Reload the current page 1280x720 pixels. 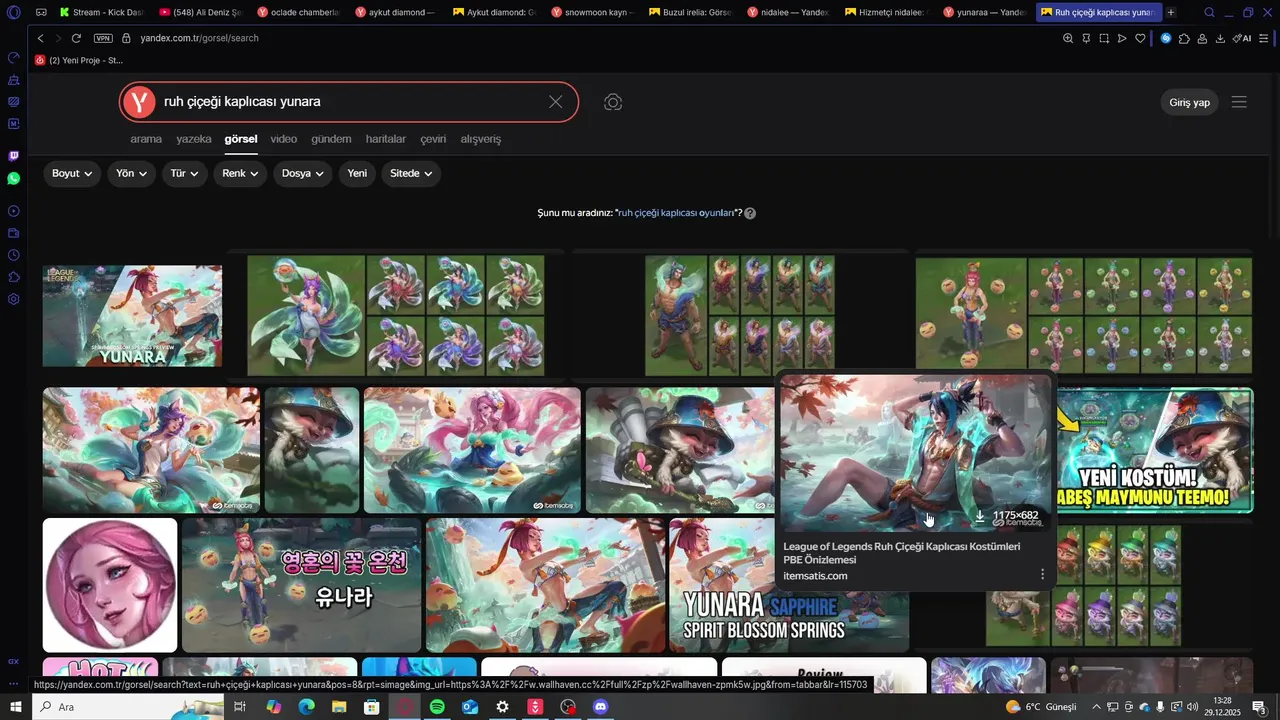(76, 38)
